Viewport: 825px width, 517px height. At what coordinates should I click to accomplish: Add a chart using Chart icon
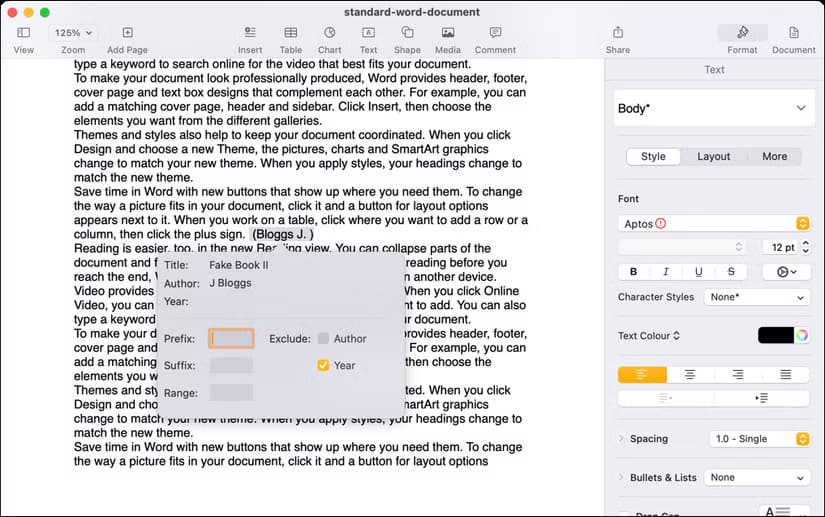pos(329,39)
